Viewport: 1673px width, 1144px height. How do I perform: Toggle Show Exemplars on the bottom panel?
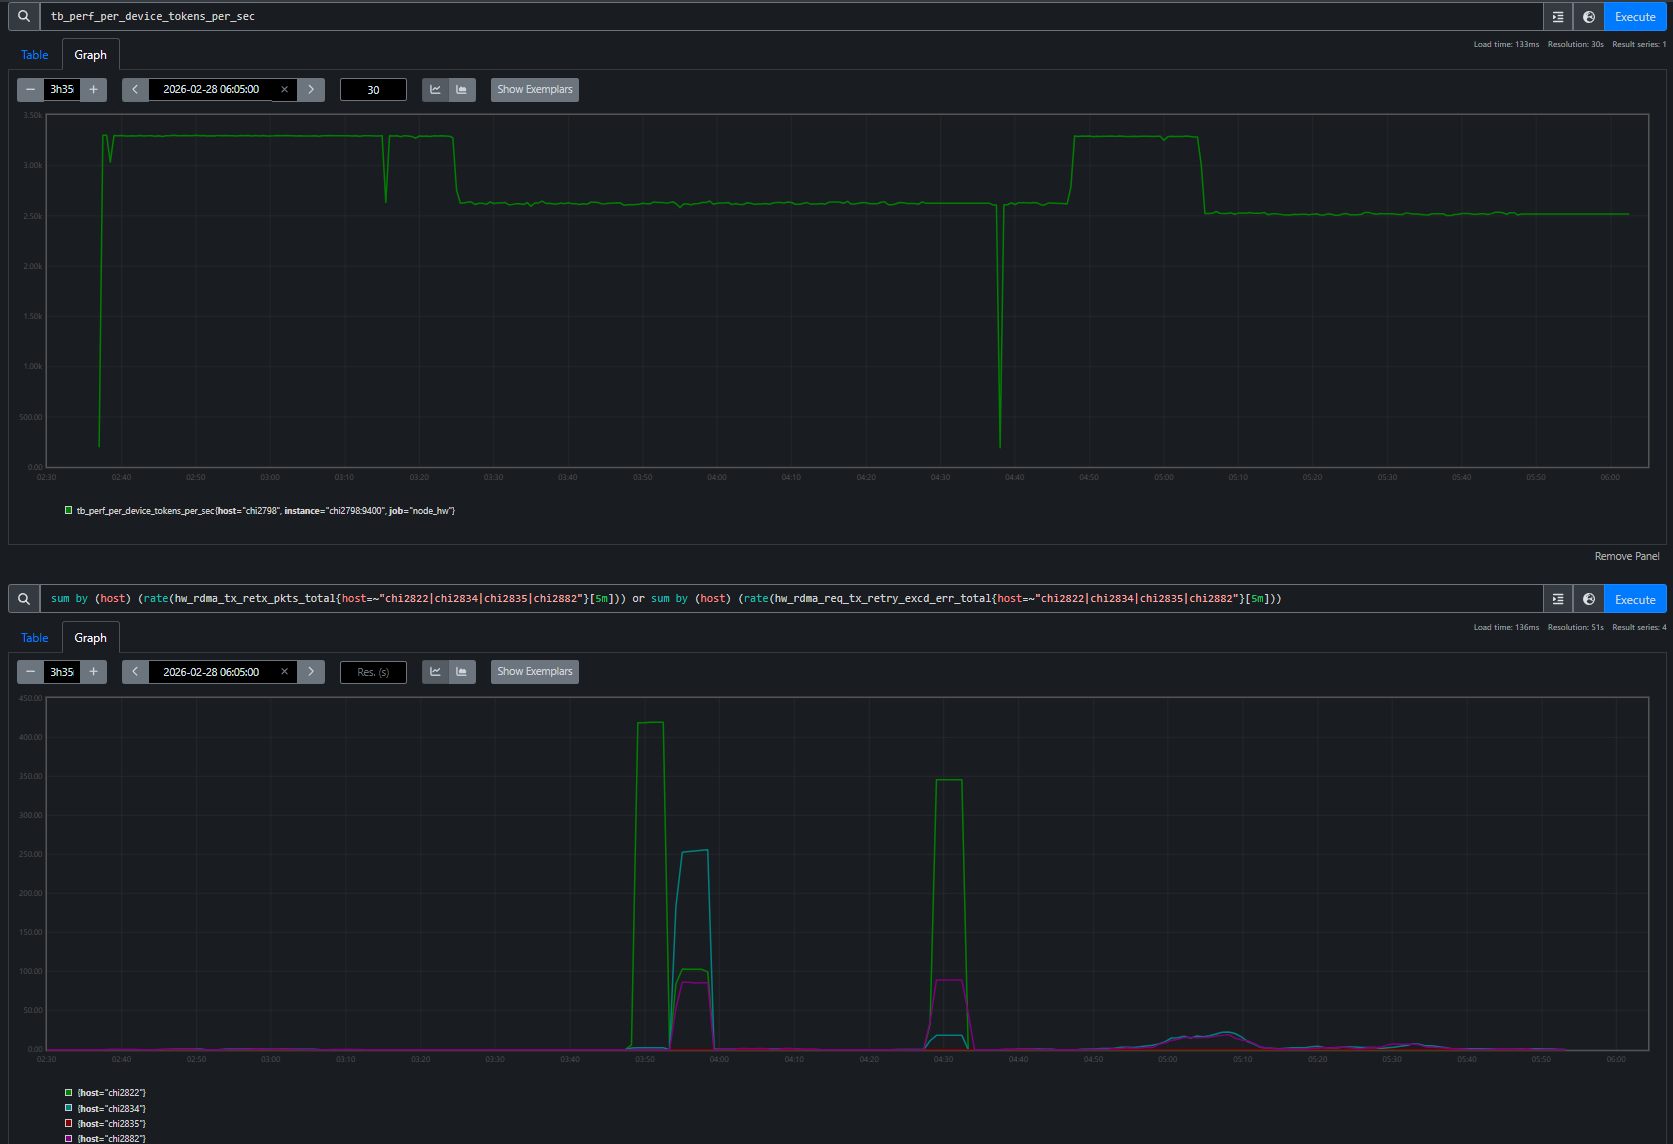(534, 671)
